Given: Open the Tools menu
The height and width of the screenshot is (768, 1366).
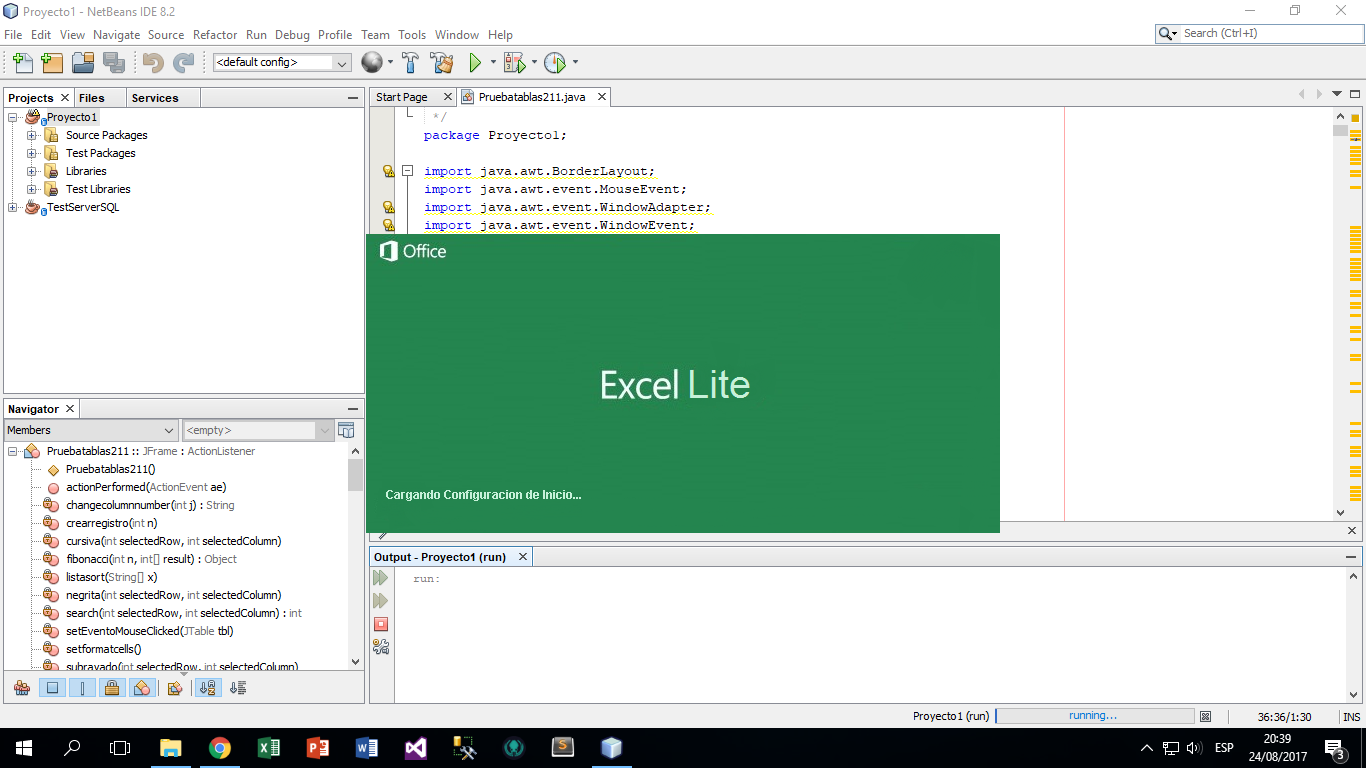Looking at the screenshot, I should tap(412, 34).
